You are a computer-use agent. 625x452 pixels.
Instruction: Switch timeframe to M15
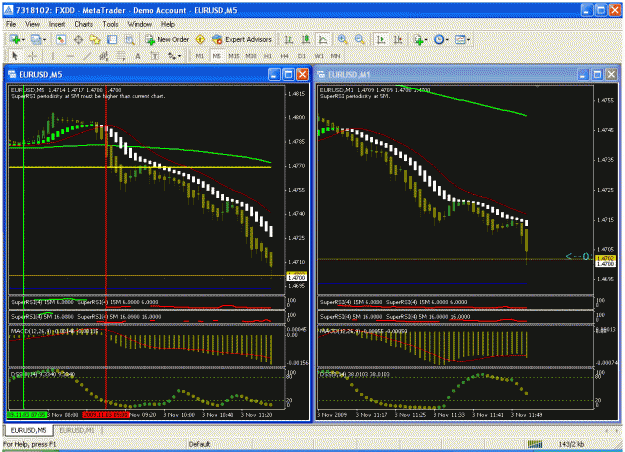coord(234,56)
